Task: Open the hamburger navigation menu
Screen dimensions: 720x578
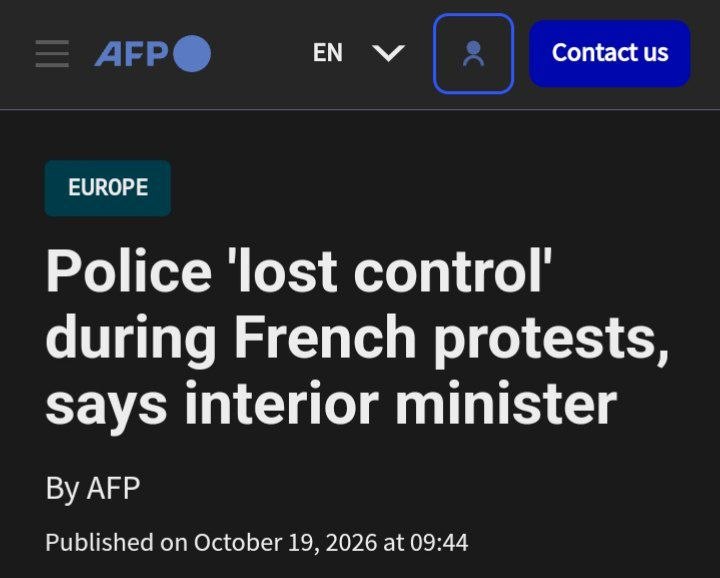Action: coord(52,53)
